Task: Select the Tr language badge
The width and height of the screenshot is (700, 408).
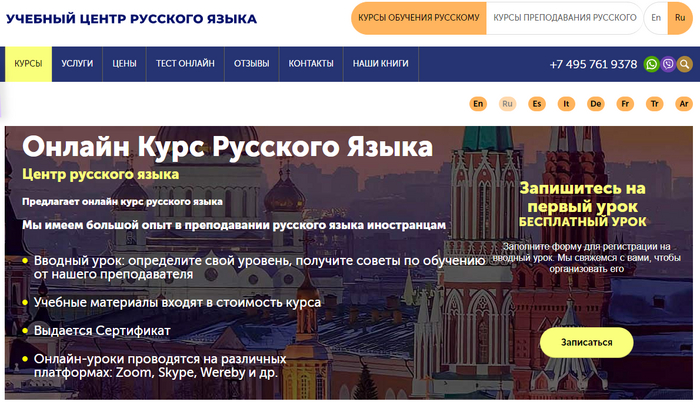Action: [x=654, y=103]
